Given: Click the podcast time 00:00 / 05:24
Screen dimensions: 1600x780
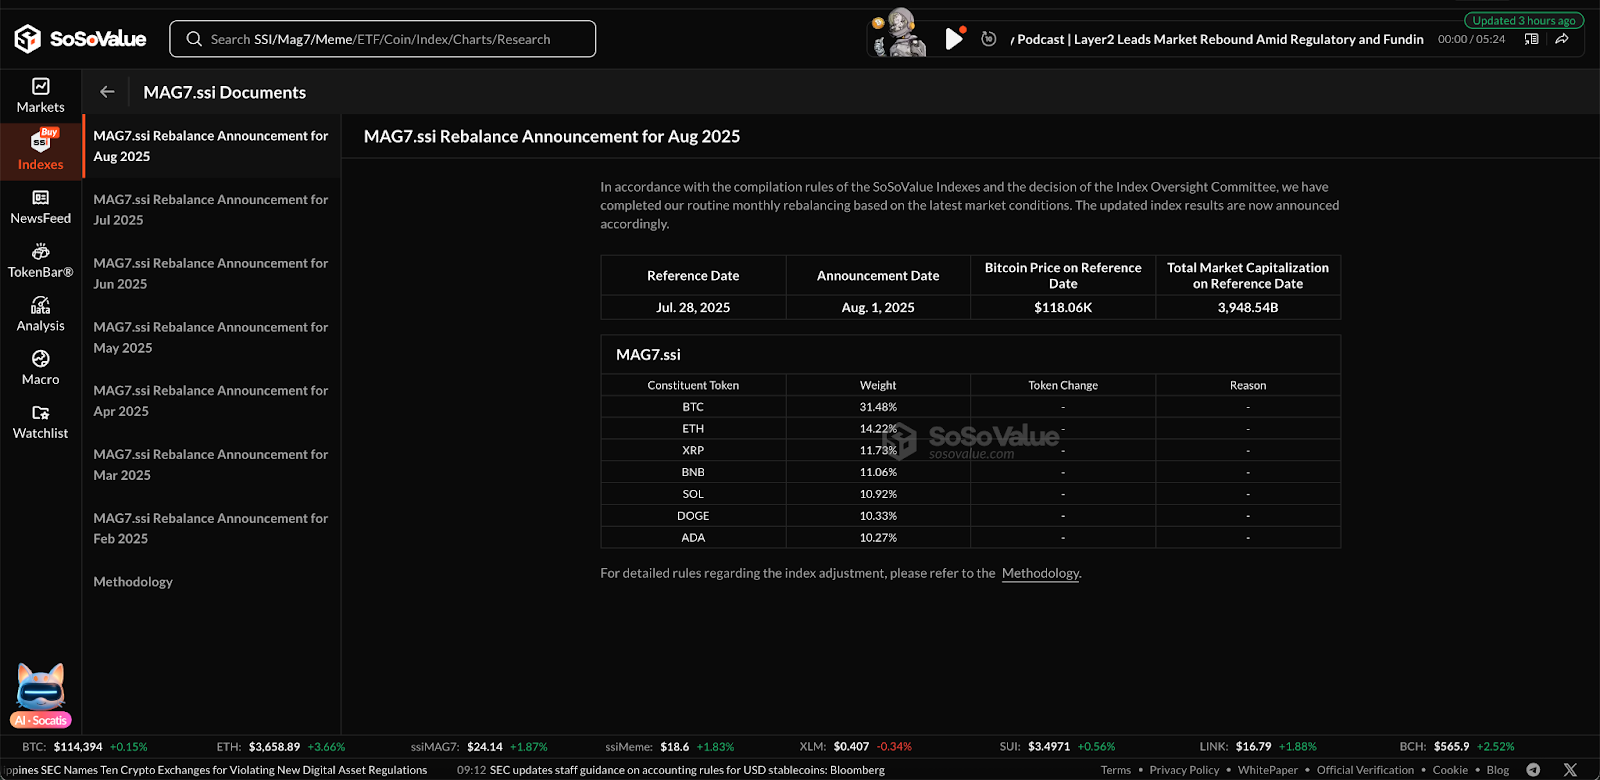Looking at the screenshot, I should pyautogui.click(x=1471, y=39).
